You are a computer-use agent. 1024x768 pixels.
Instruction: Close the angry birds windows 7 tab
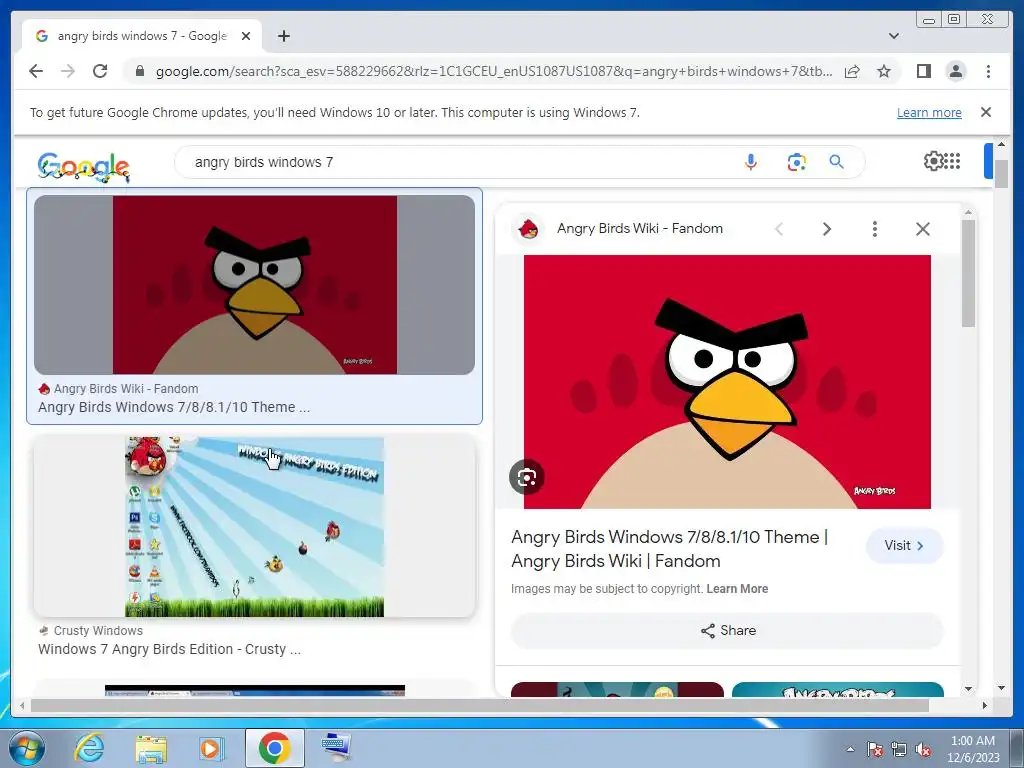click(246, 36)
